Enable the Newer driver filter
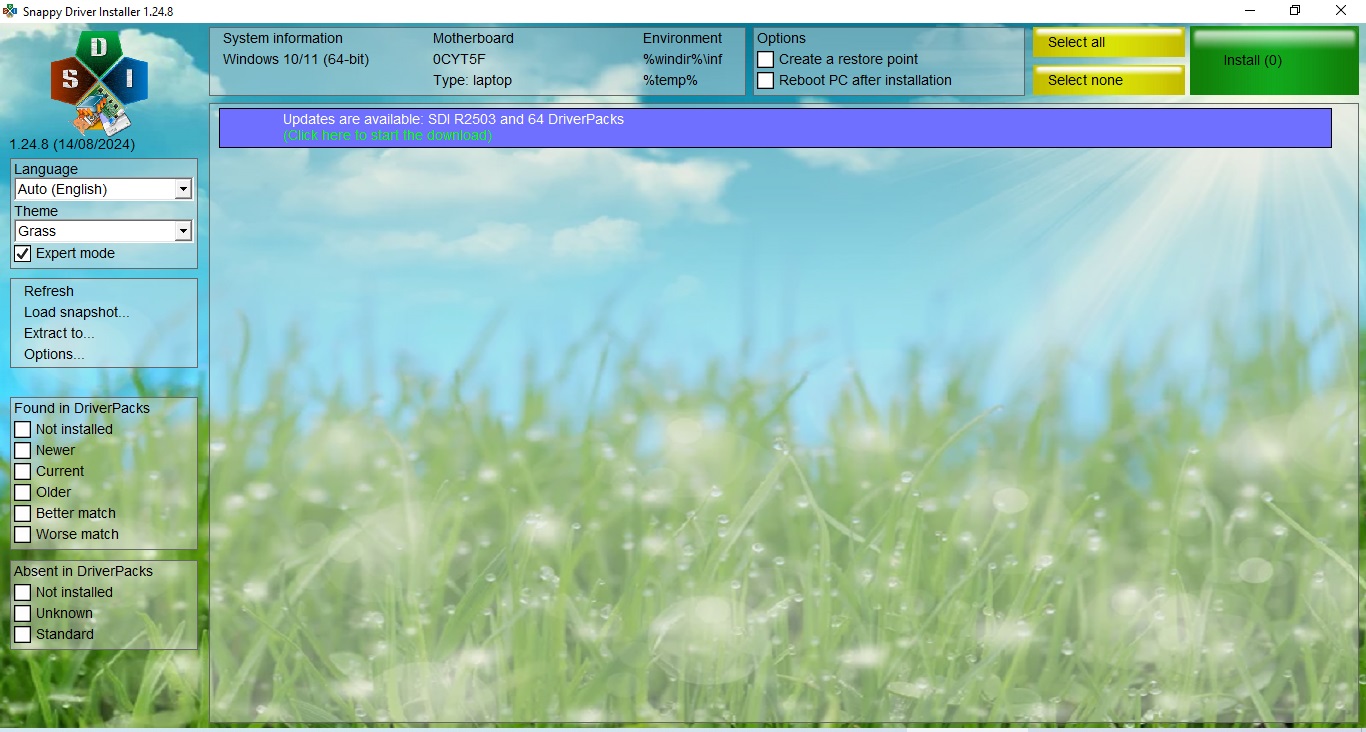 pyautogui.click(x=22, y=450)
